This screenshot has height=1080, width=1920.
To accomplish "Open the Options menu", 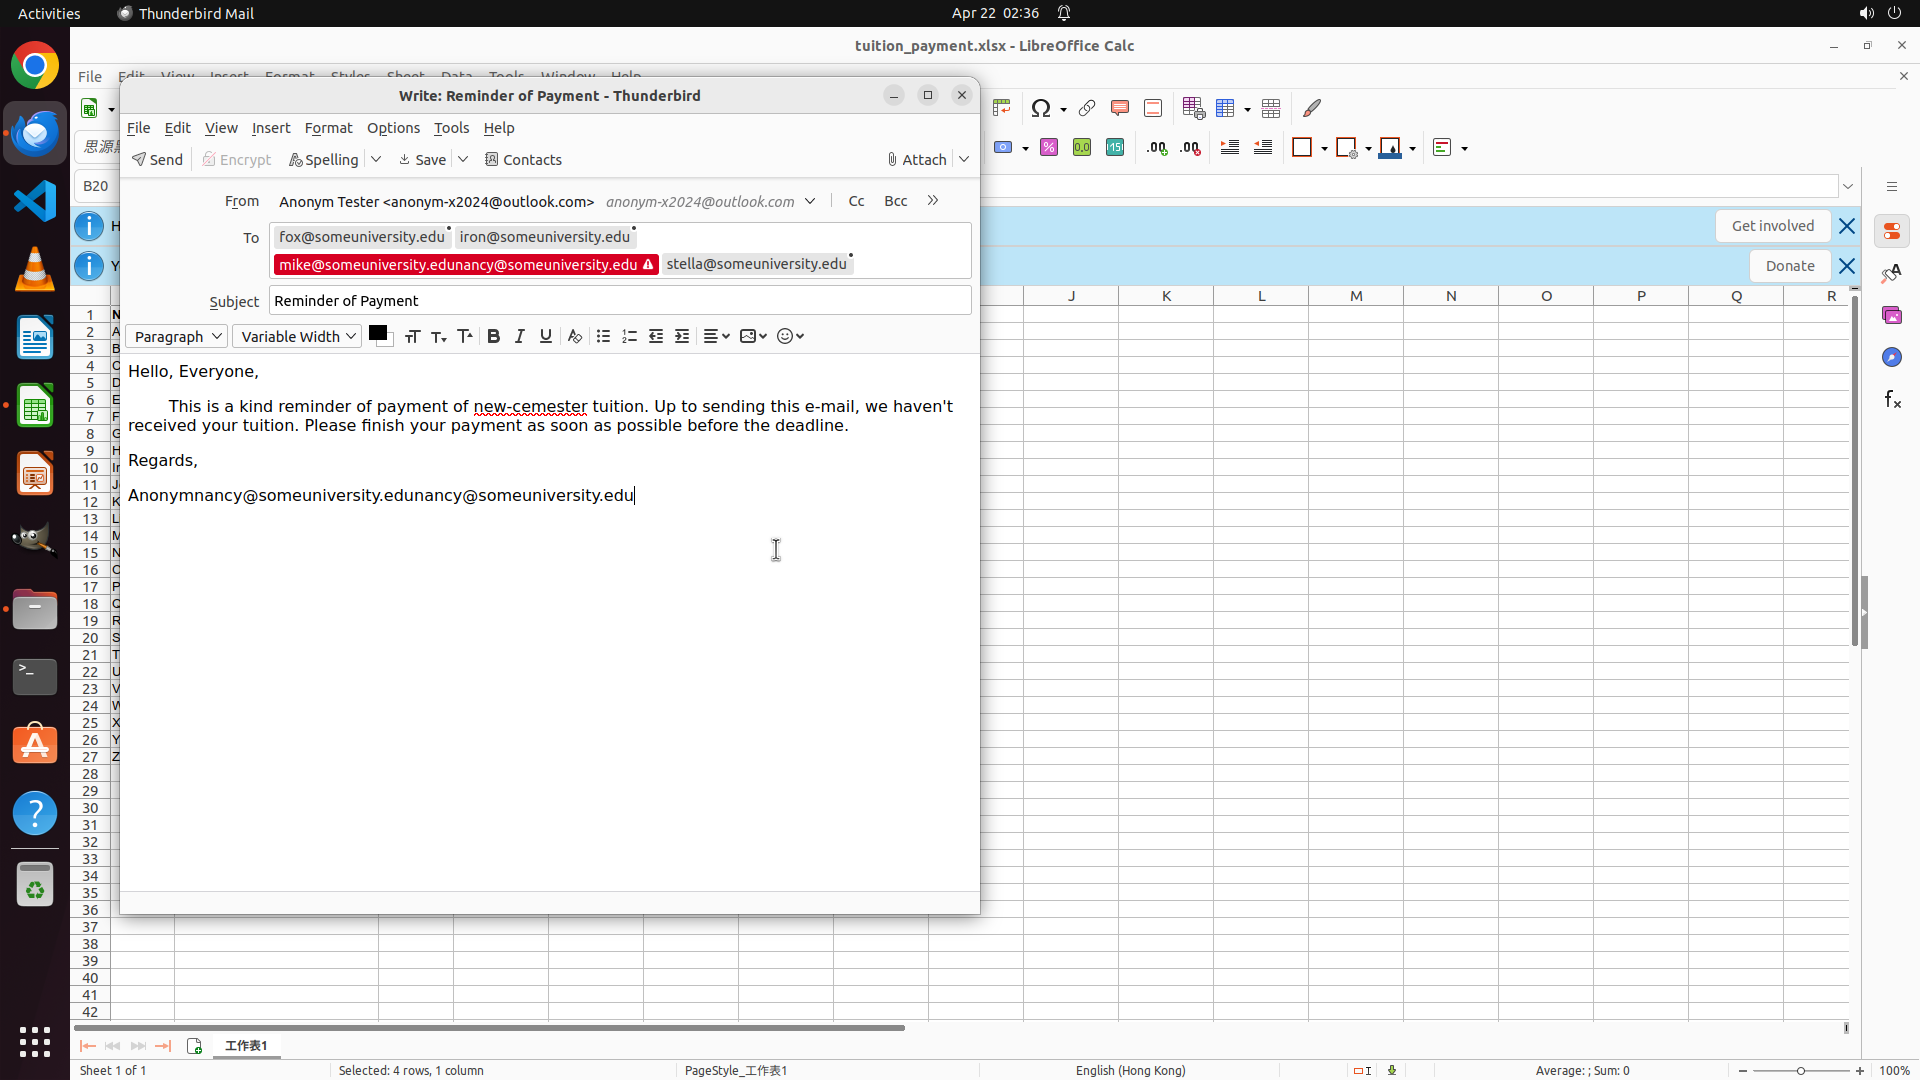I will coord(393,128).
